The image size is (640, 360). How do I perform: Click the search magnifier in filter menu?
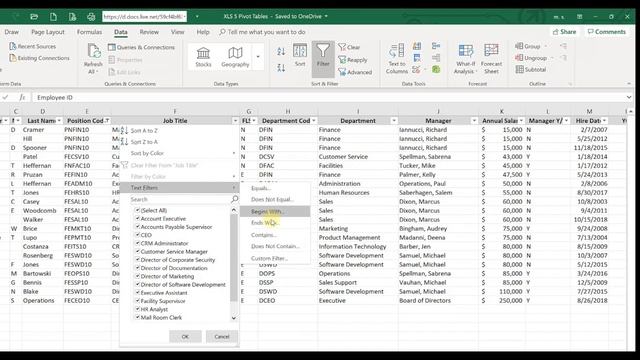coord(234,199)
